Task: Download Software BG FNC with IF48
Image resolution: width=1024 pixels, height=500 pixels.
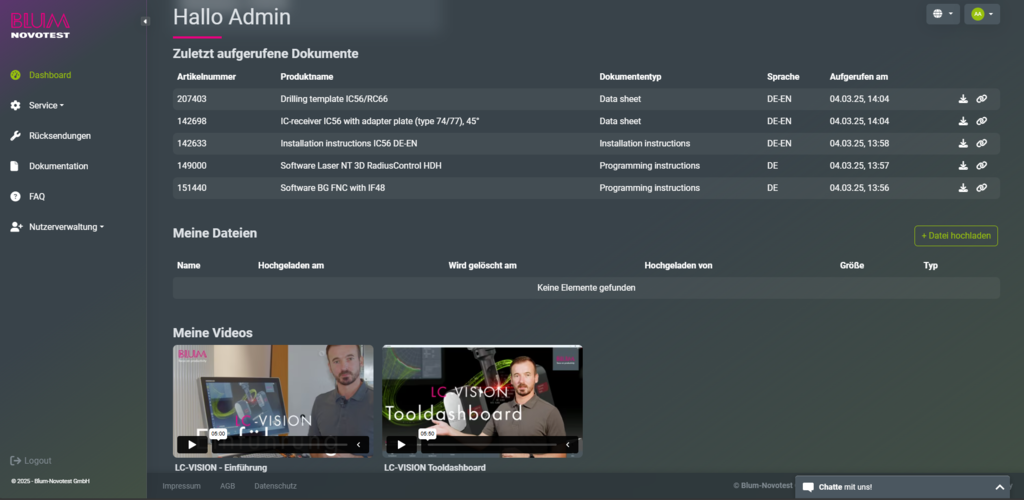Action: (963, 188)
